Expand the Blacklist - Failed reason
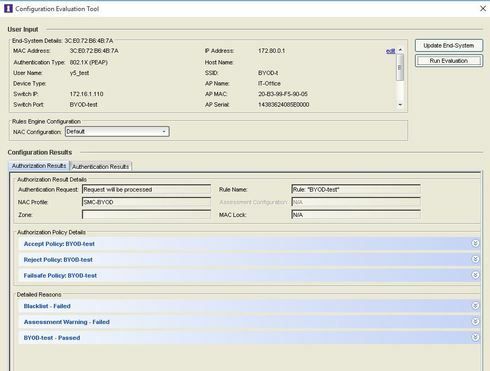Image resolution: width=490 pixels, height=371 pixels. 475,306
